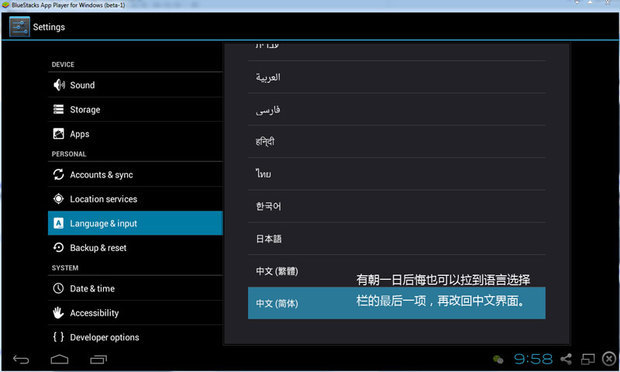The width and height of the screenshot is (620, 372).
Task: Click the fullscreen toggle icon in bottom bar
Action: coord(588,359)
